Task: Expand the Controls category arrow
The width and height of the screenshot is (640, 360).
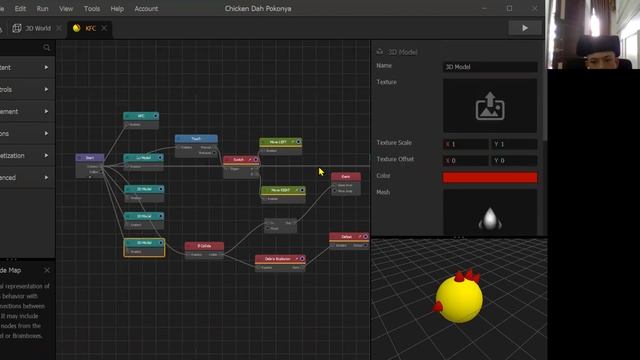Action: 46,89
